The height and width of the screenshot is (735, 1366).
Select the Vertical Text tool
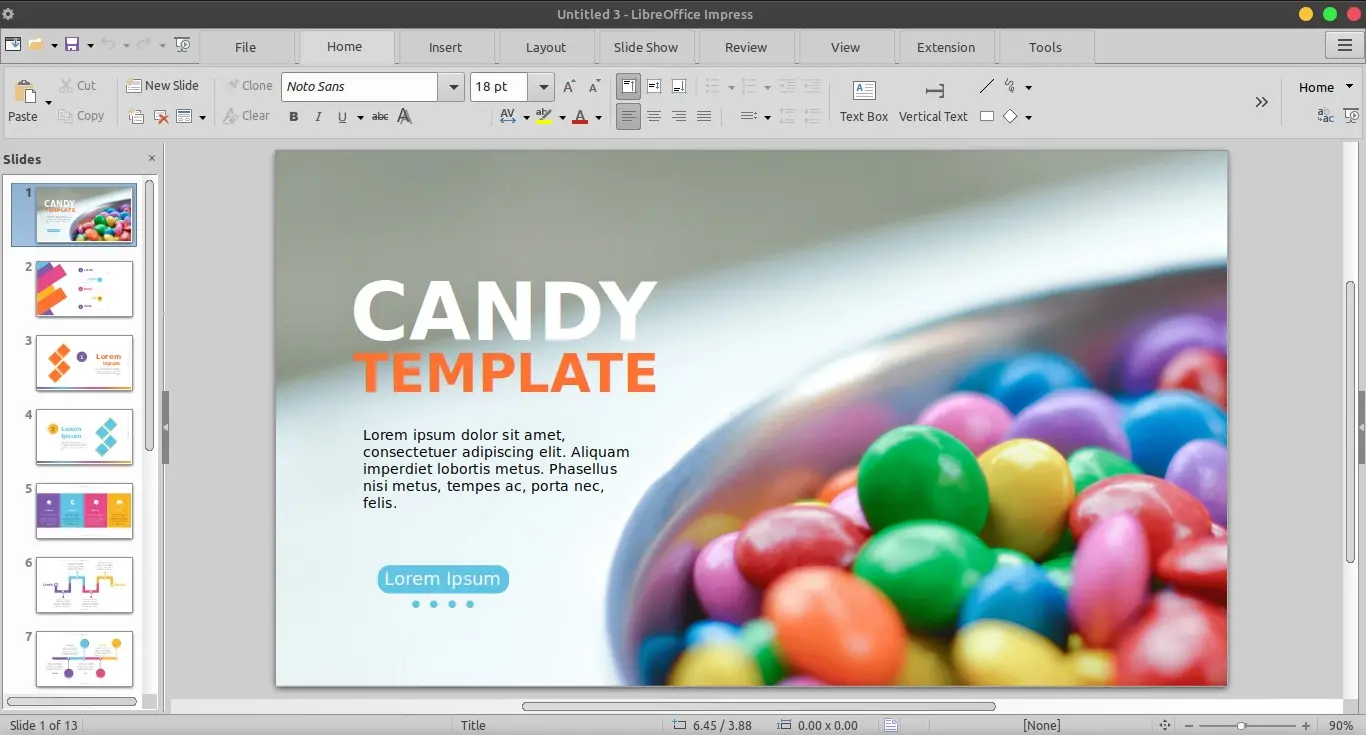point(932,98)
